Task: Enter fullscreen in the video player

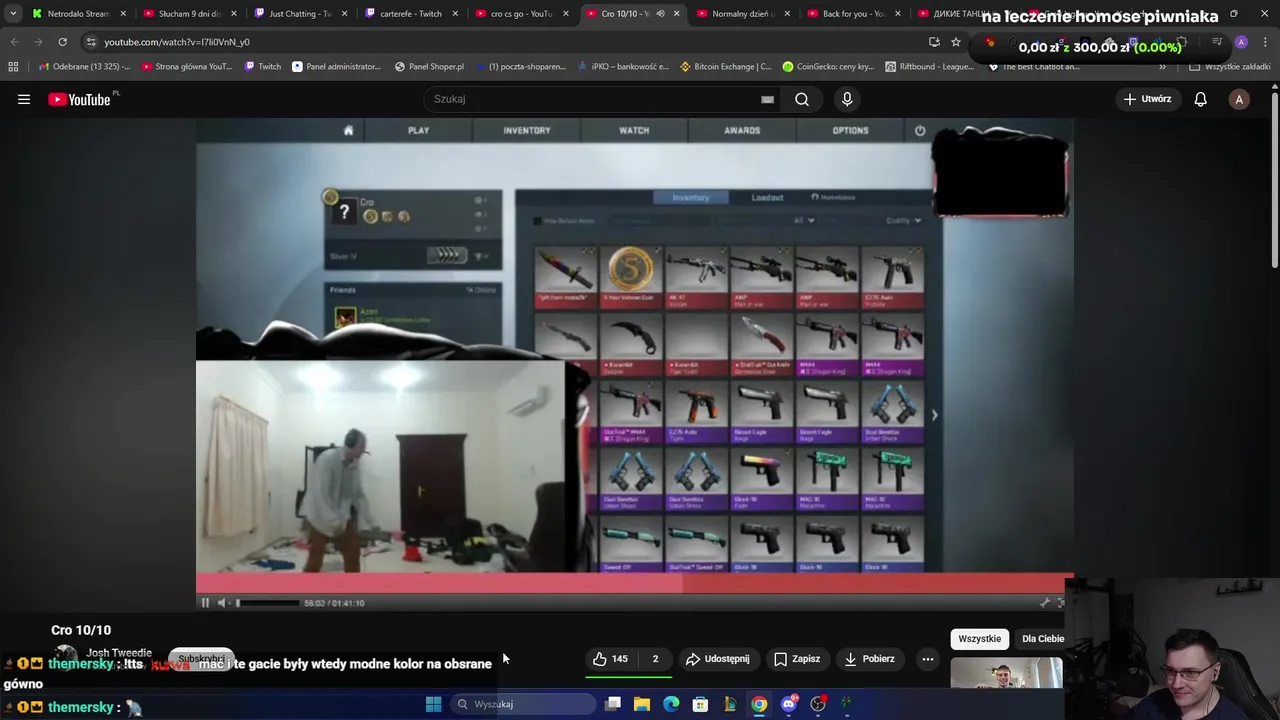Action: click(1061, 603)
